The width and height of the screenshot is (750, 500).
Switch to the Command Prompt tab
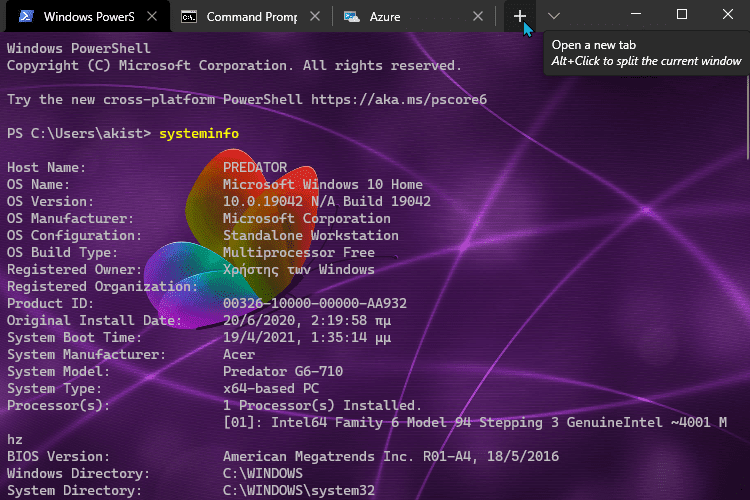click(x=252, y=16)
